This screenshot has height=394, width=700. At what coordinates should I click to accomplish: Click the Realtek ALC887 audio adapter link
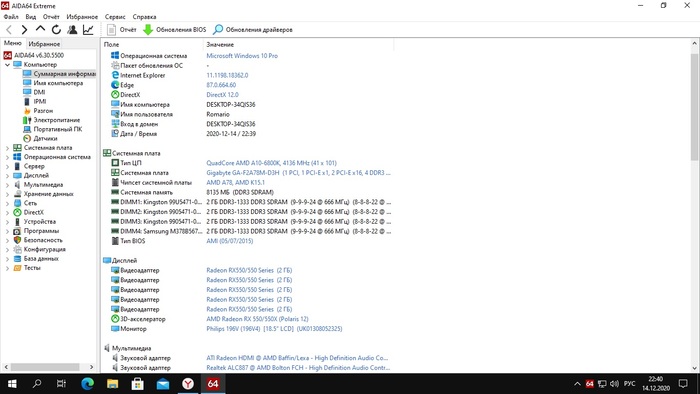pyautogui.click(x=298, y=368)
